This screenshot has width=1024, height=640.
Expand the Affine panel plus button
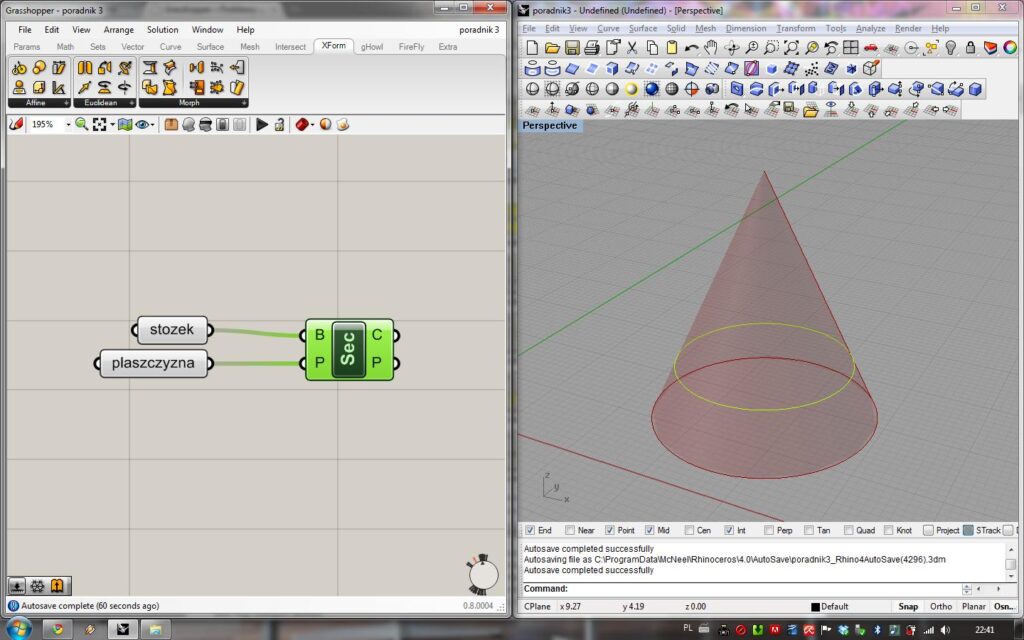pyautogui.click(x=66, y=103)
